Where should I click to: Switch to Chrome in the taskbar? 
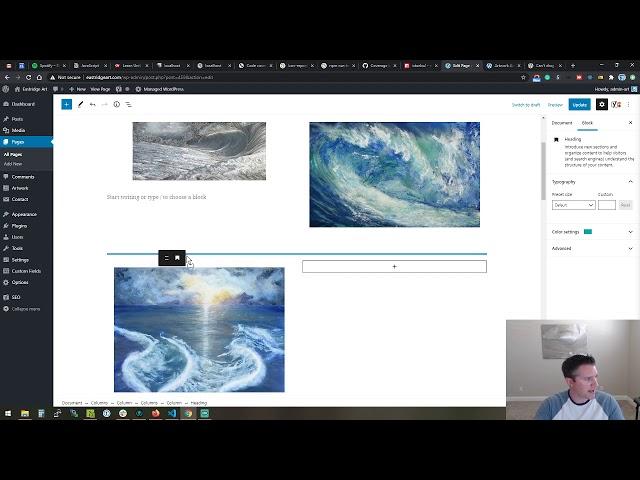[188, 413]
